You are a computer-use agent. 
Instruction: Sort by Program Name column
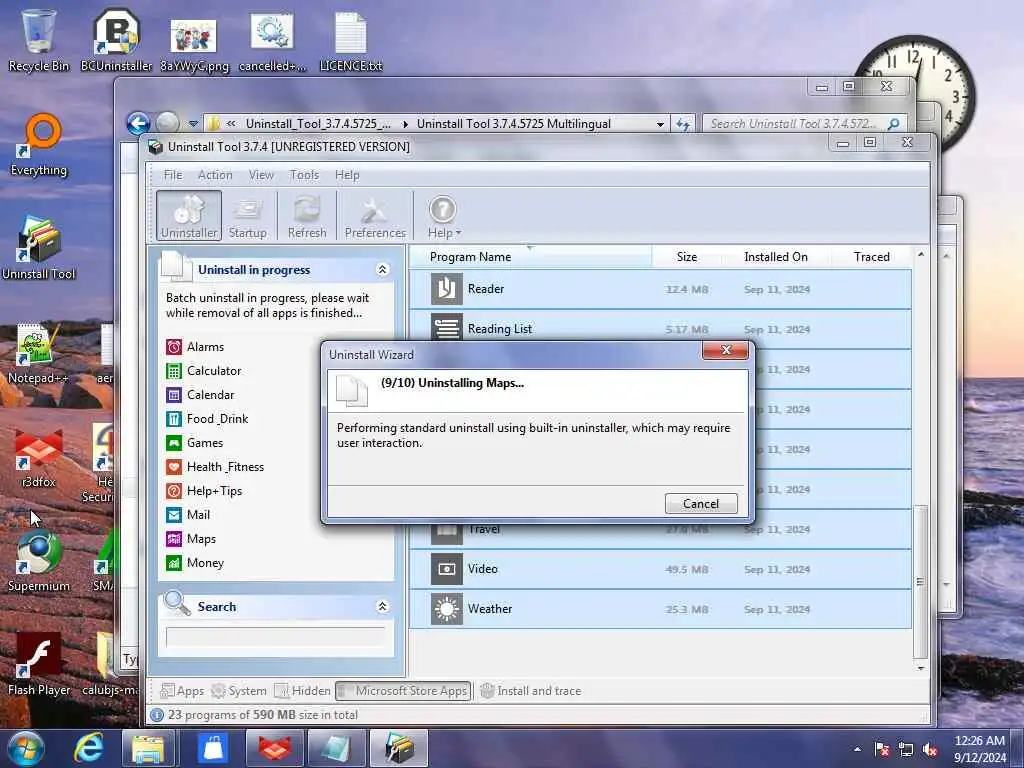click(530, 257)
